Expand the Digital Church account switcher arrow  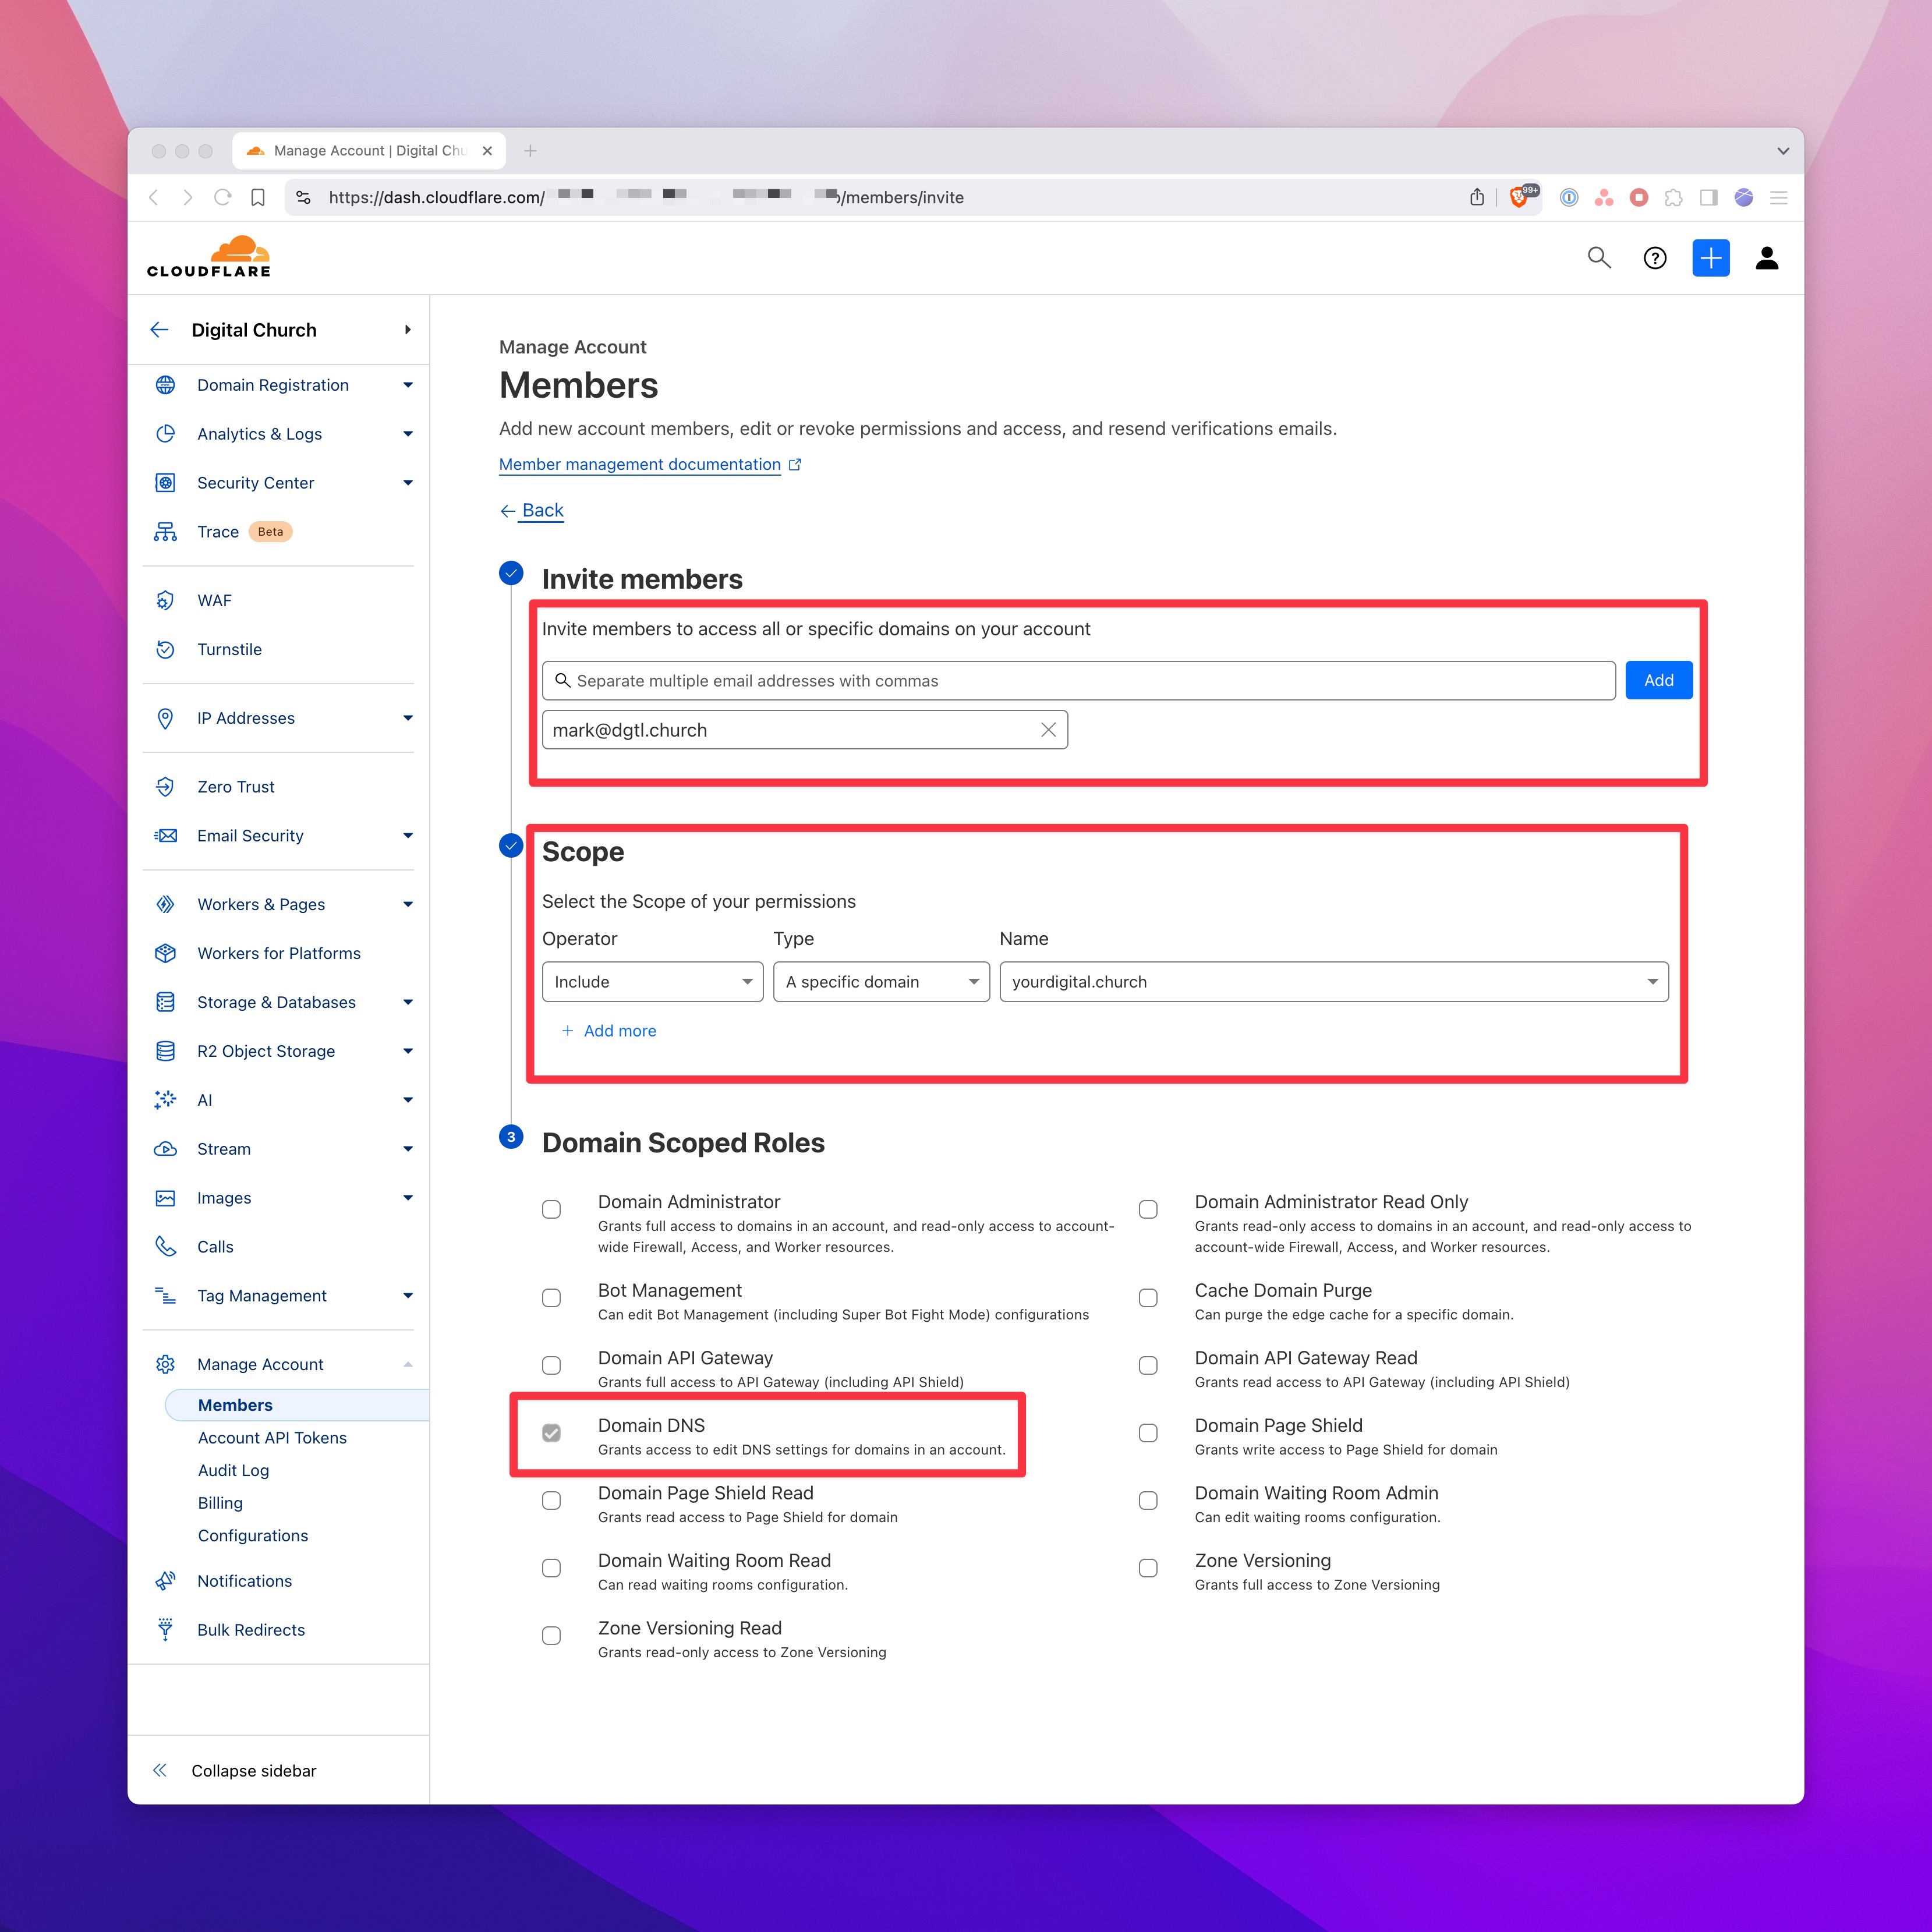click(x=408, y=330)
